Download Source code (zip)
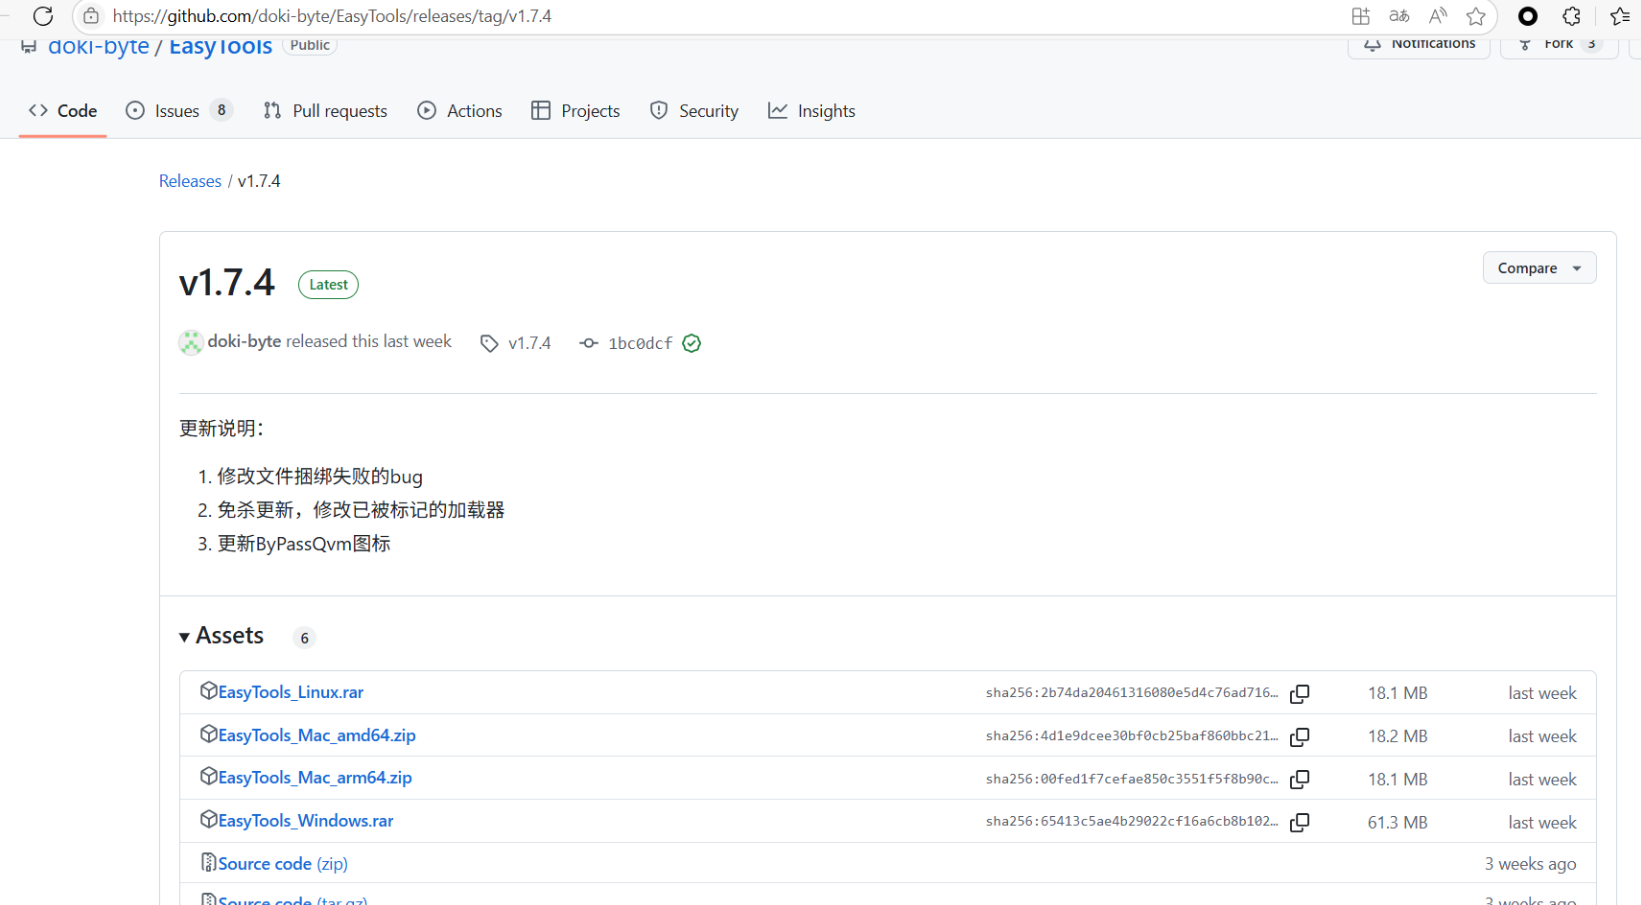This screenshot has height=905, width=1641. click(x=283, y=863)
